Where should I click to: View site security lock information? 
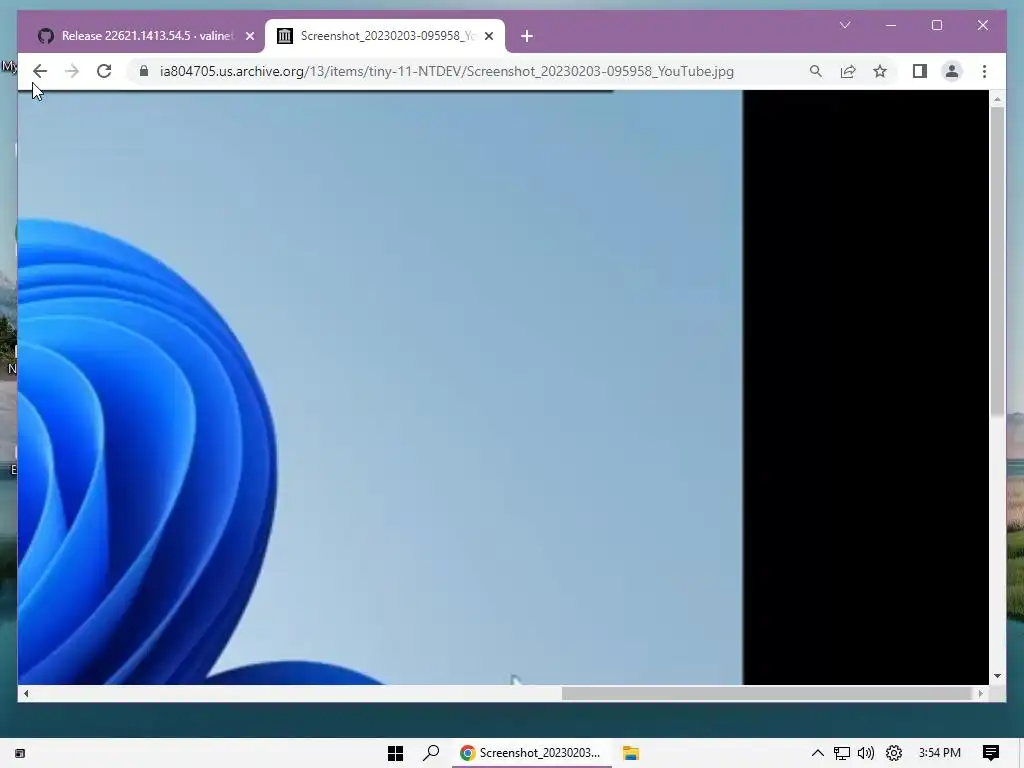(x=144, y=71)
